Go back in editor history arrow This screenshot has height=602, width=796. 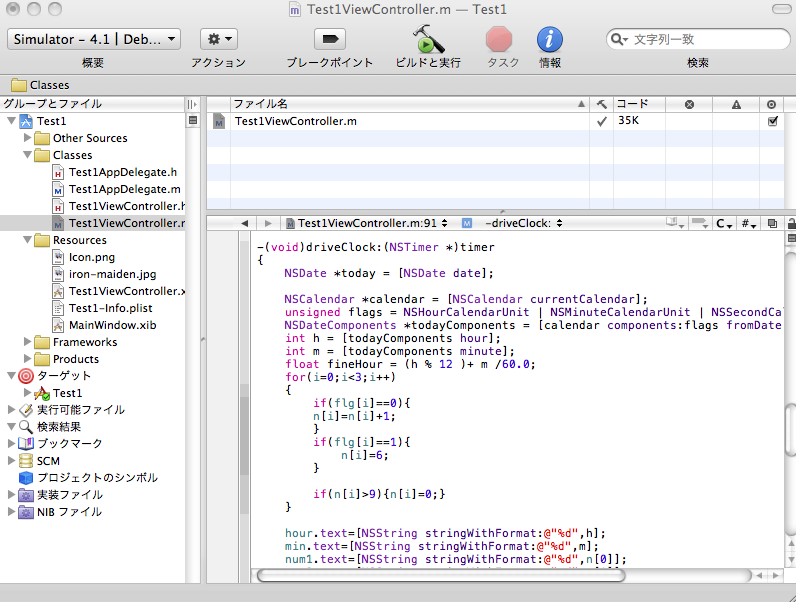coord(245,223)
